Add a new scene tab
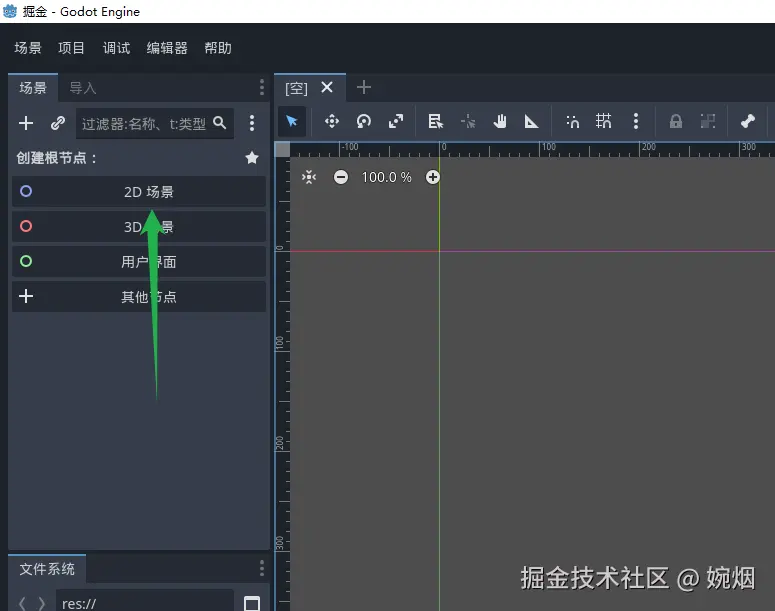 pos(364,87)
